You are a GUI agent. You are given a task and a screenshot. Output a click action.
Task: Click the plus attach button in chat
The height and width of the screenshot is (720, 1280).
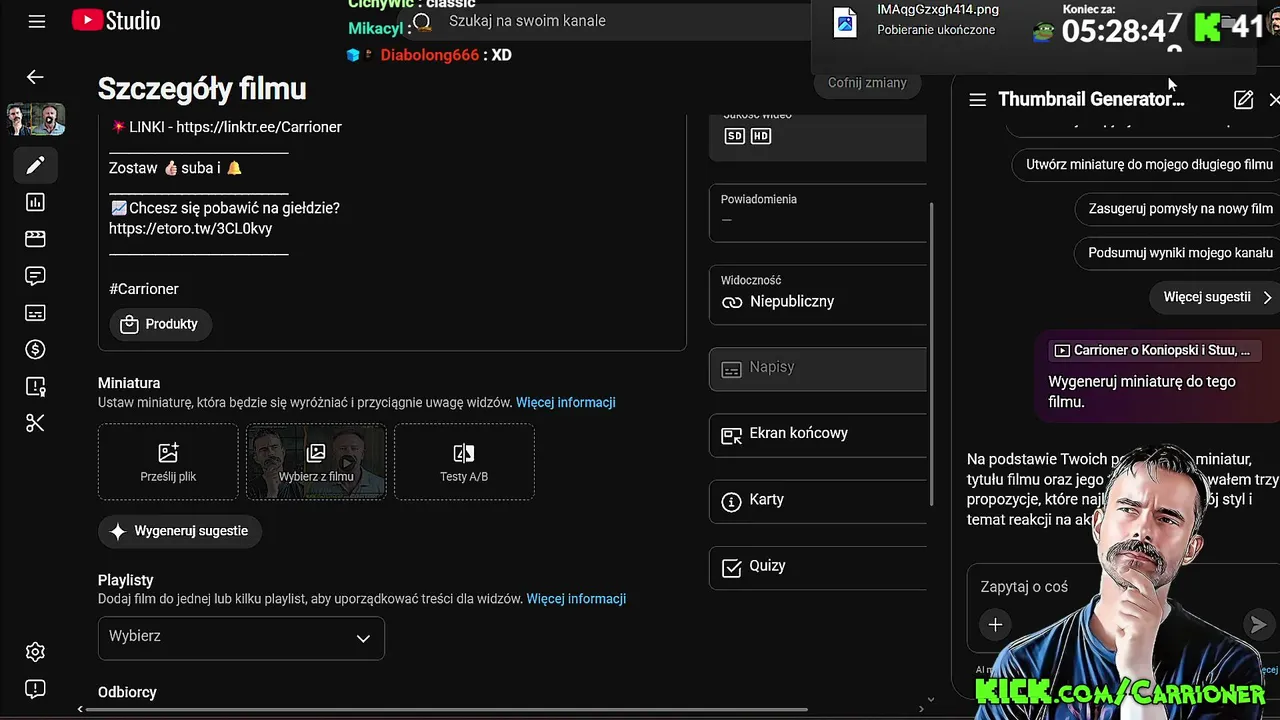995,625
